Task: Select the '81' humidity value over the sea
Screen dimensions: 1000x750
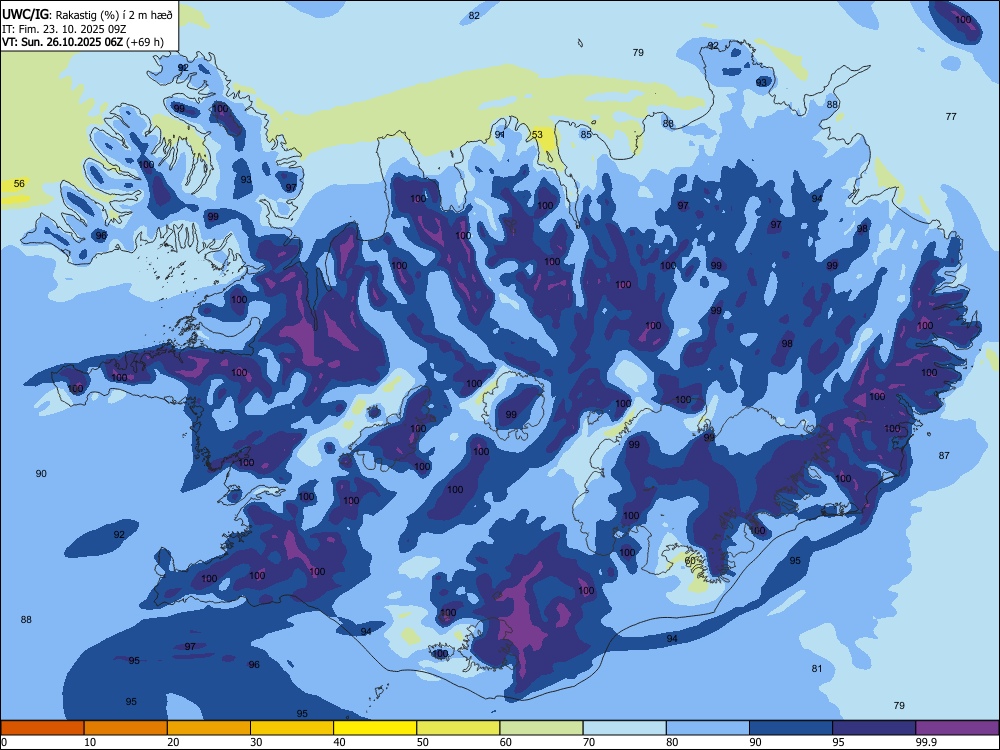Action: click(x=817, y=669)
